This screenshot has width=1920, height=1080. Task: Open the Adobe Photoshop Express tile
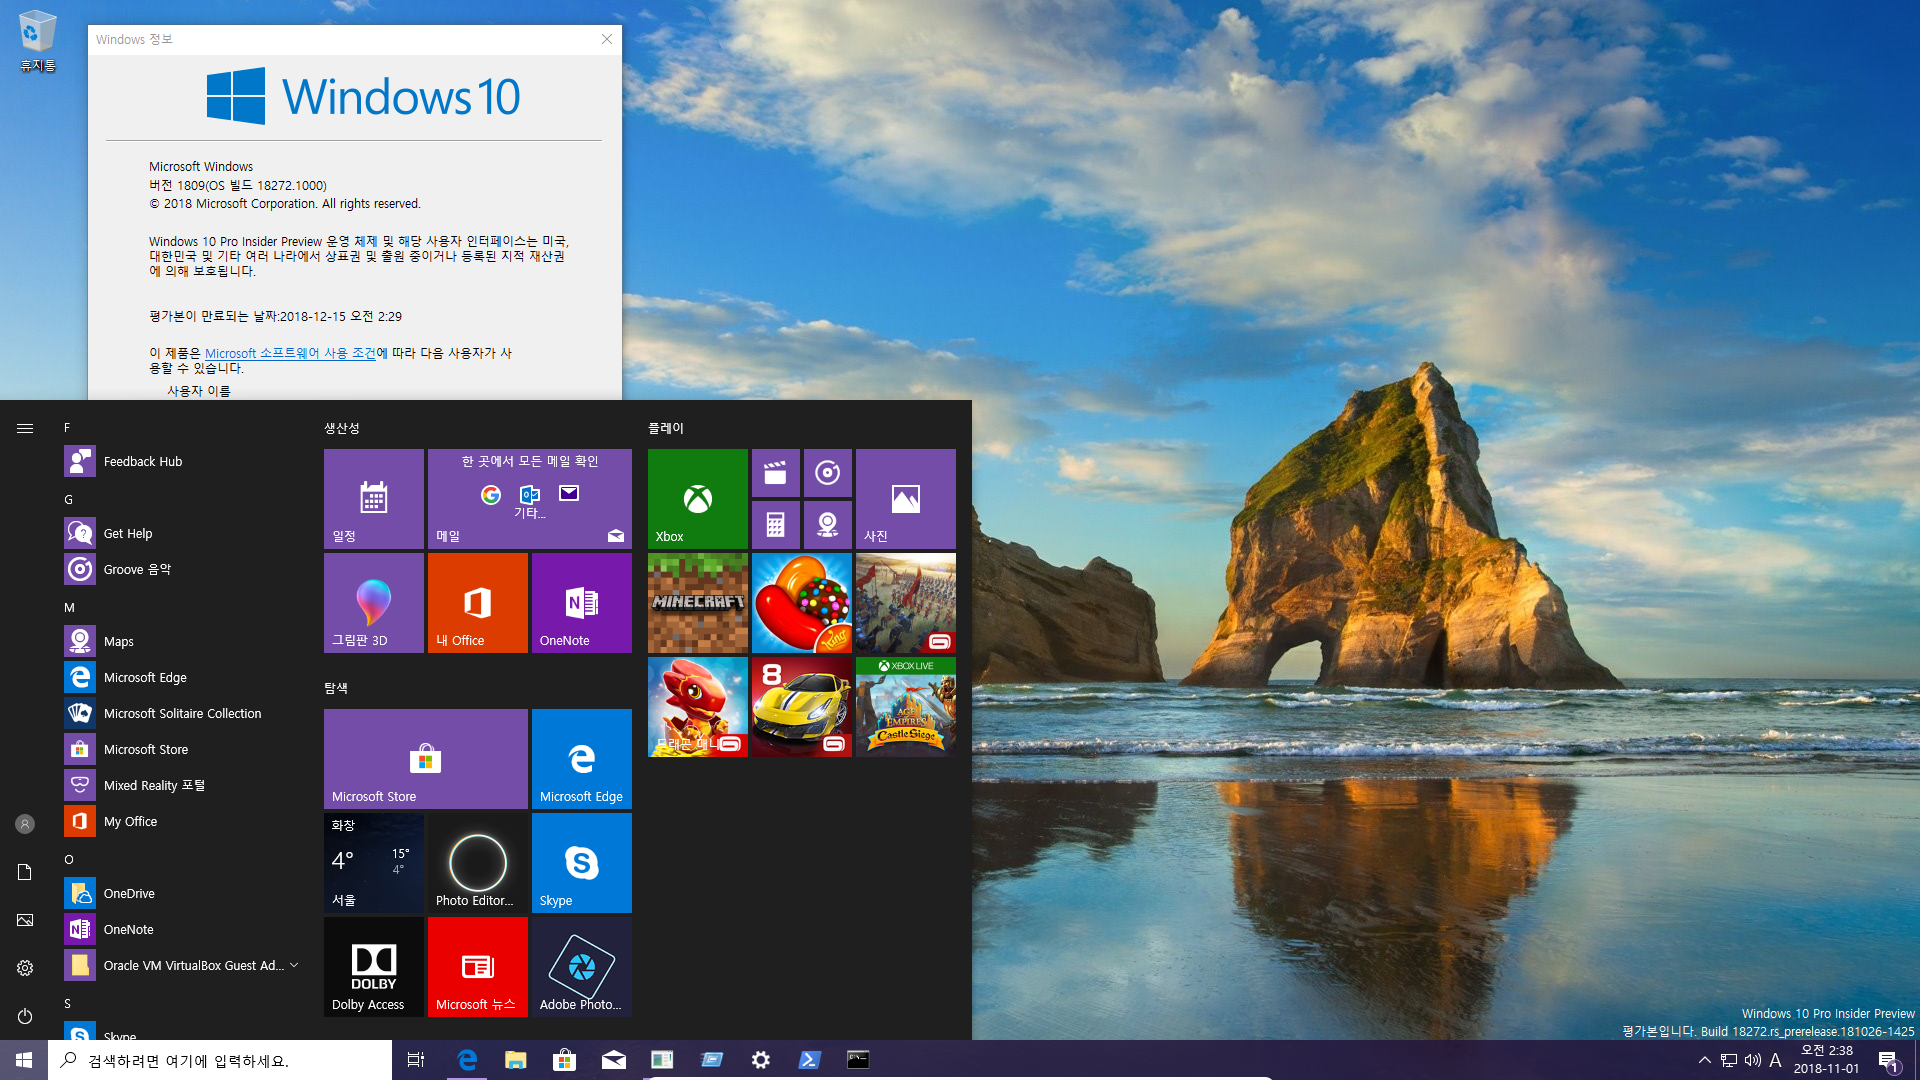[x=582, y=967]
